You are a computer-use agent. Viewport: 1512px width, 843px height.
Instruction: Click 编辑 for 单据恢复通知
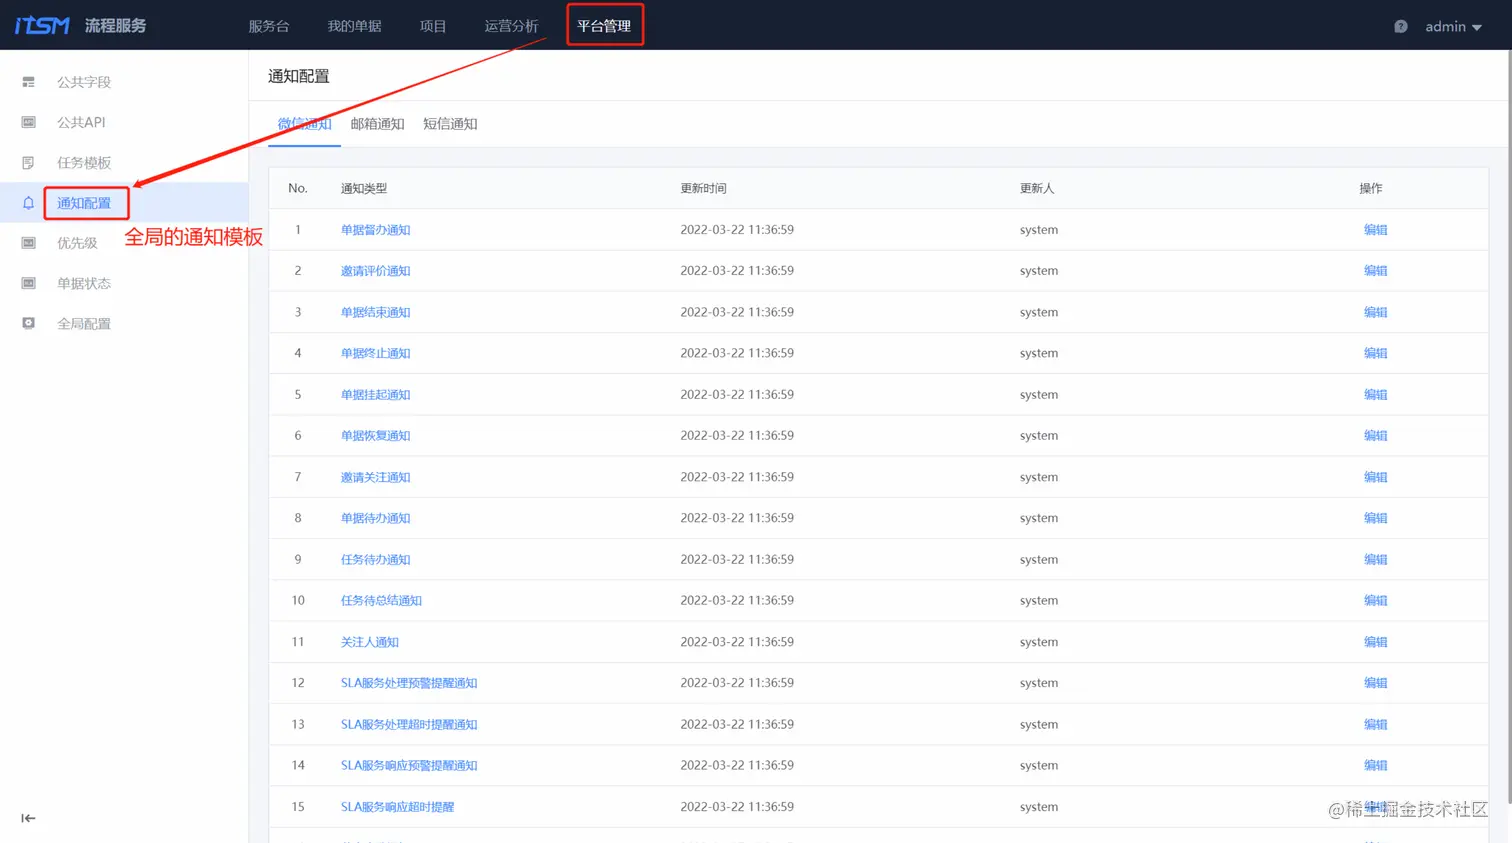(x=1375, y=436)
